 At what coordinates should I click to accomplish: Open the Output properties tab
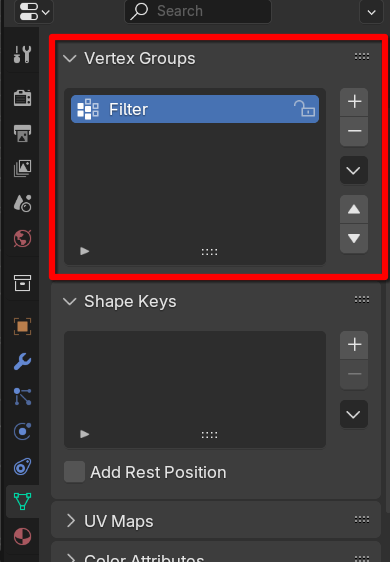[x=22, y=133]
